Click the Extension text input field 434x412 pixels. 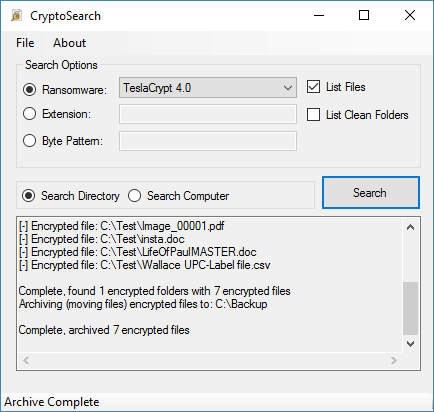(208, 114)
